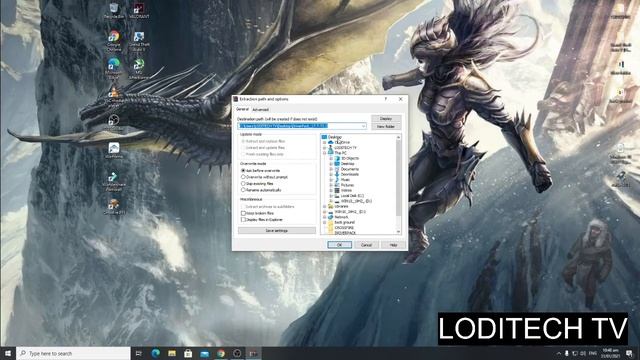Viewport: 640px width, 360px height.
Task: Click the Pictures folder icon in tree
Action: pyautogui.click(x=337, y=185)
